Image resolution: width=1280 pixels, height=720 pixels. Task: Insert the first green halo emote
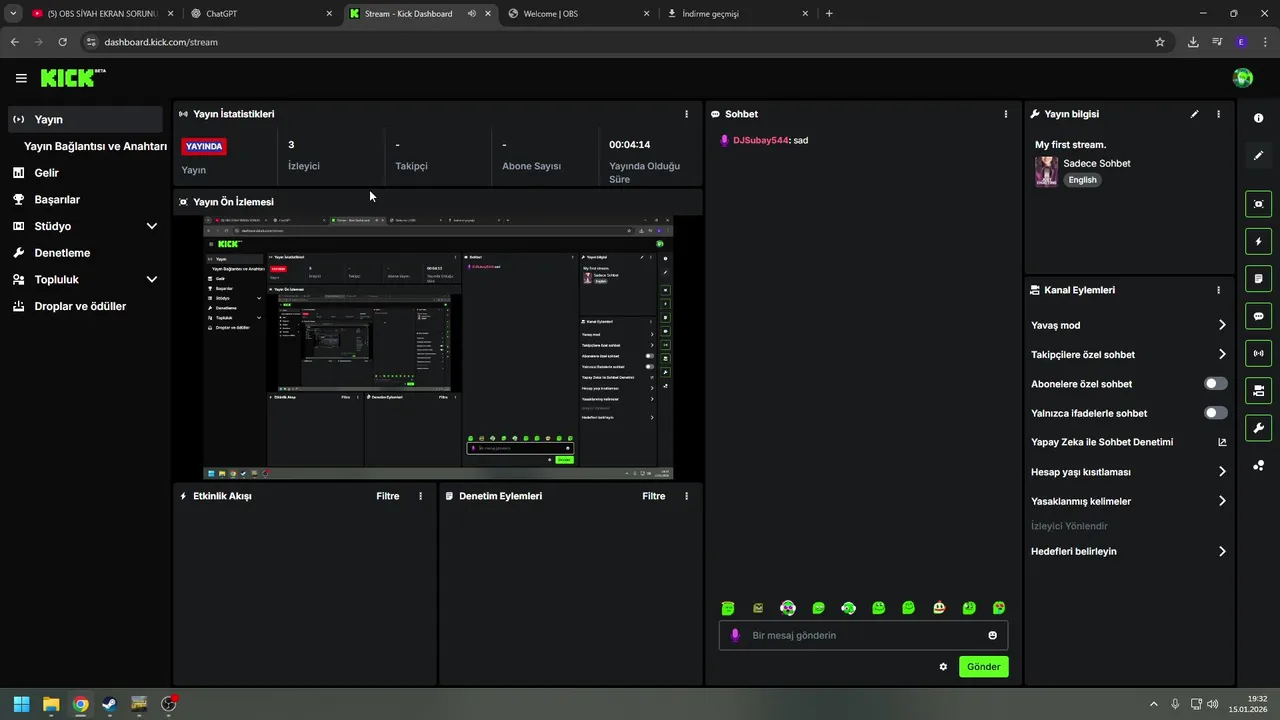[x=729, y=607]
